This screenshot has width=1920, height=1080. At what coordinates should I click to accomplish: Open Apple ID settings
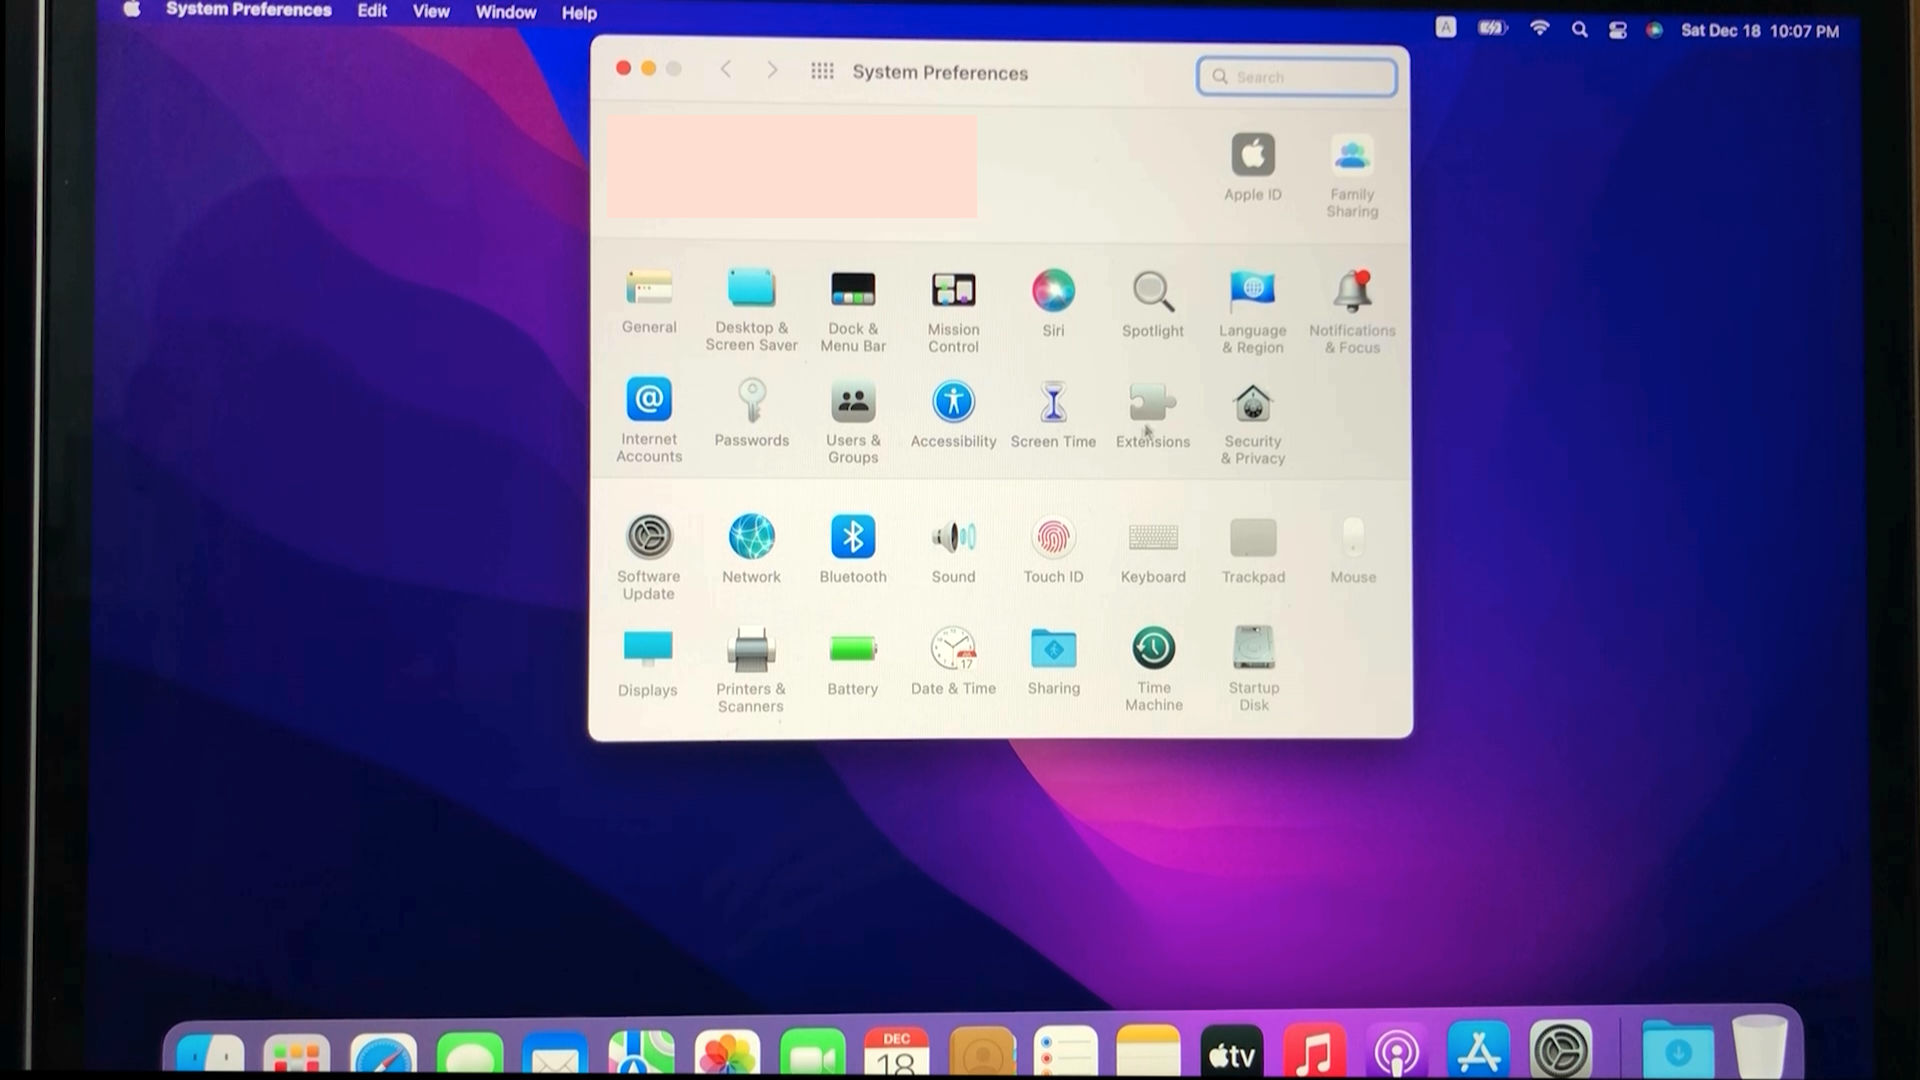(x=1252, y=156)
